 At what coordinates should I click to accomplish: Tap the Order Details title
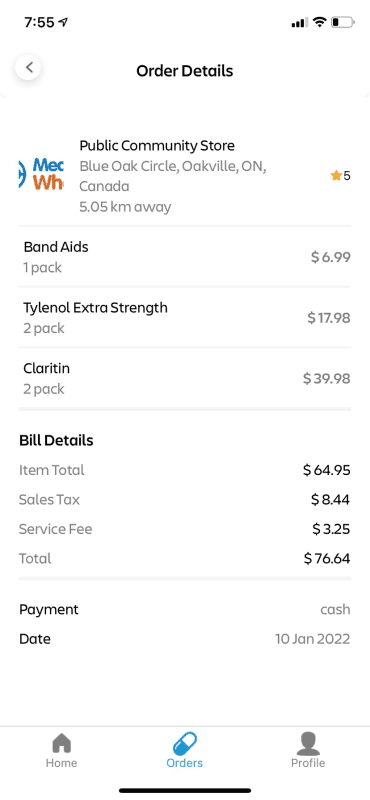[x=185, y=70]
